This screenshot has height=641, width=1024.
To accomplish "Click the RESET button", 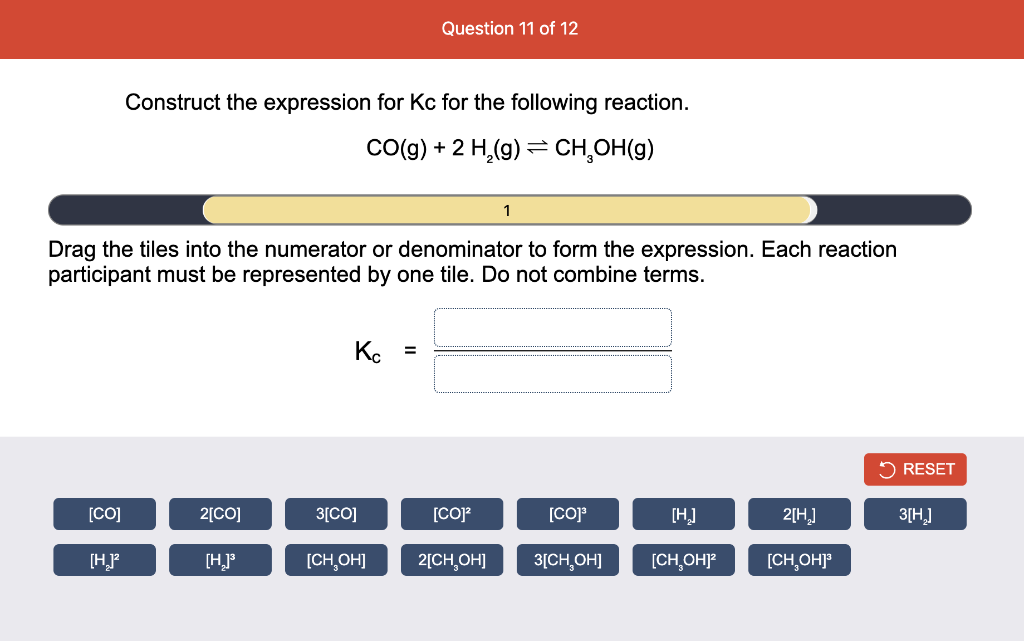I will click(x=914, y=469).
